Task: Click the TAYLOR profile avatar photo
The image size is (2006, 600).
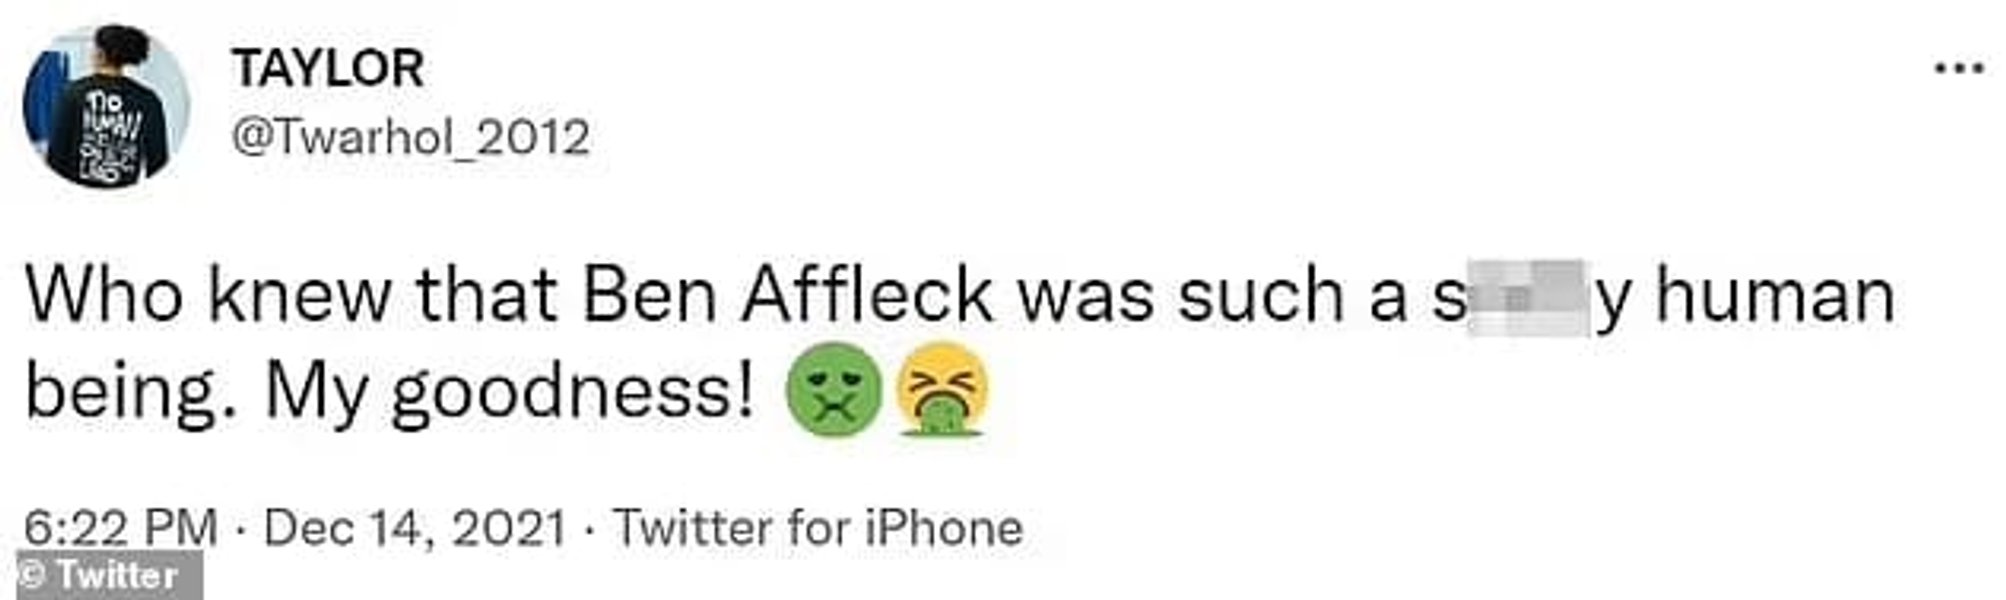Action: pos(105,105)
